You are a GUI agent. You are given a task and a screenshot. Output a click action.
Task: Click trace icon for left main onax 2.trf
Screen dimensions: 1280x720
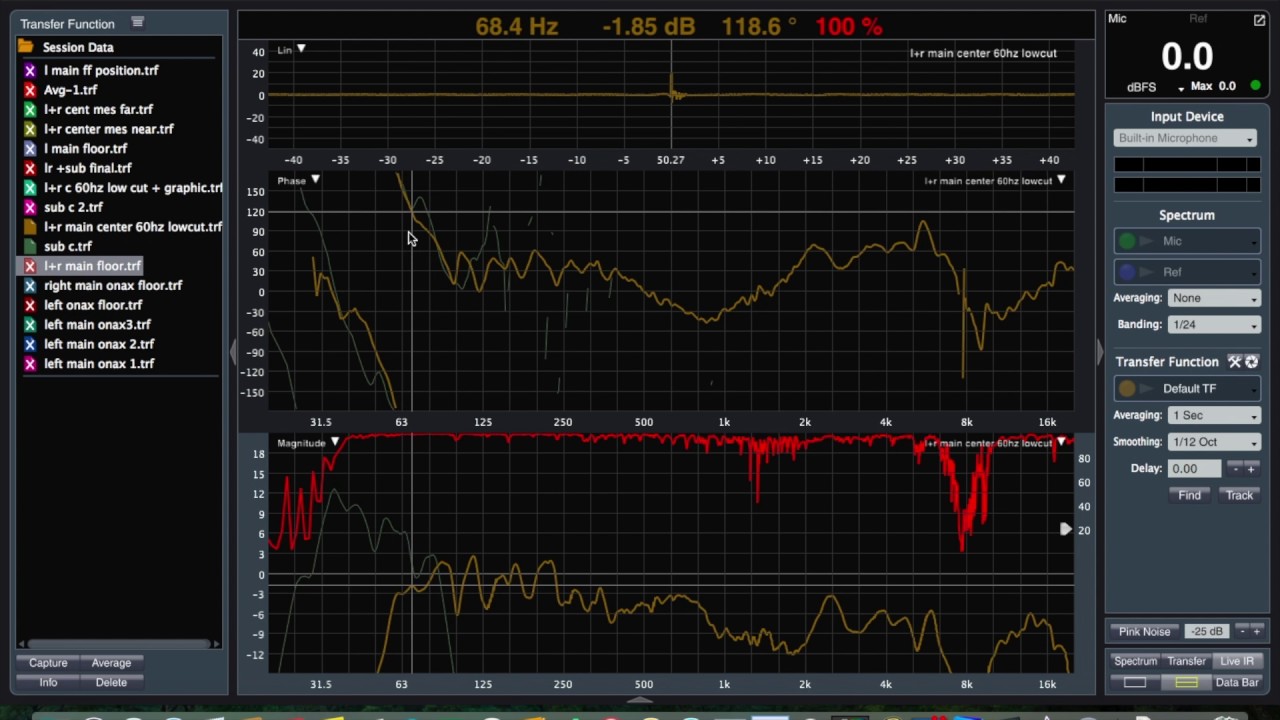pos(30,344)
